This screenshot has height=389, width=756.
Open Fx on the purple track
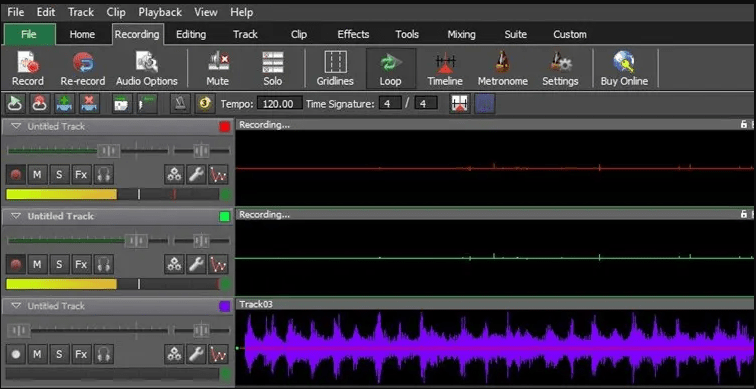click(x=81, y=354)
